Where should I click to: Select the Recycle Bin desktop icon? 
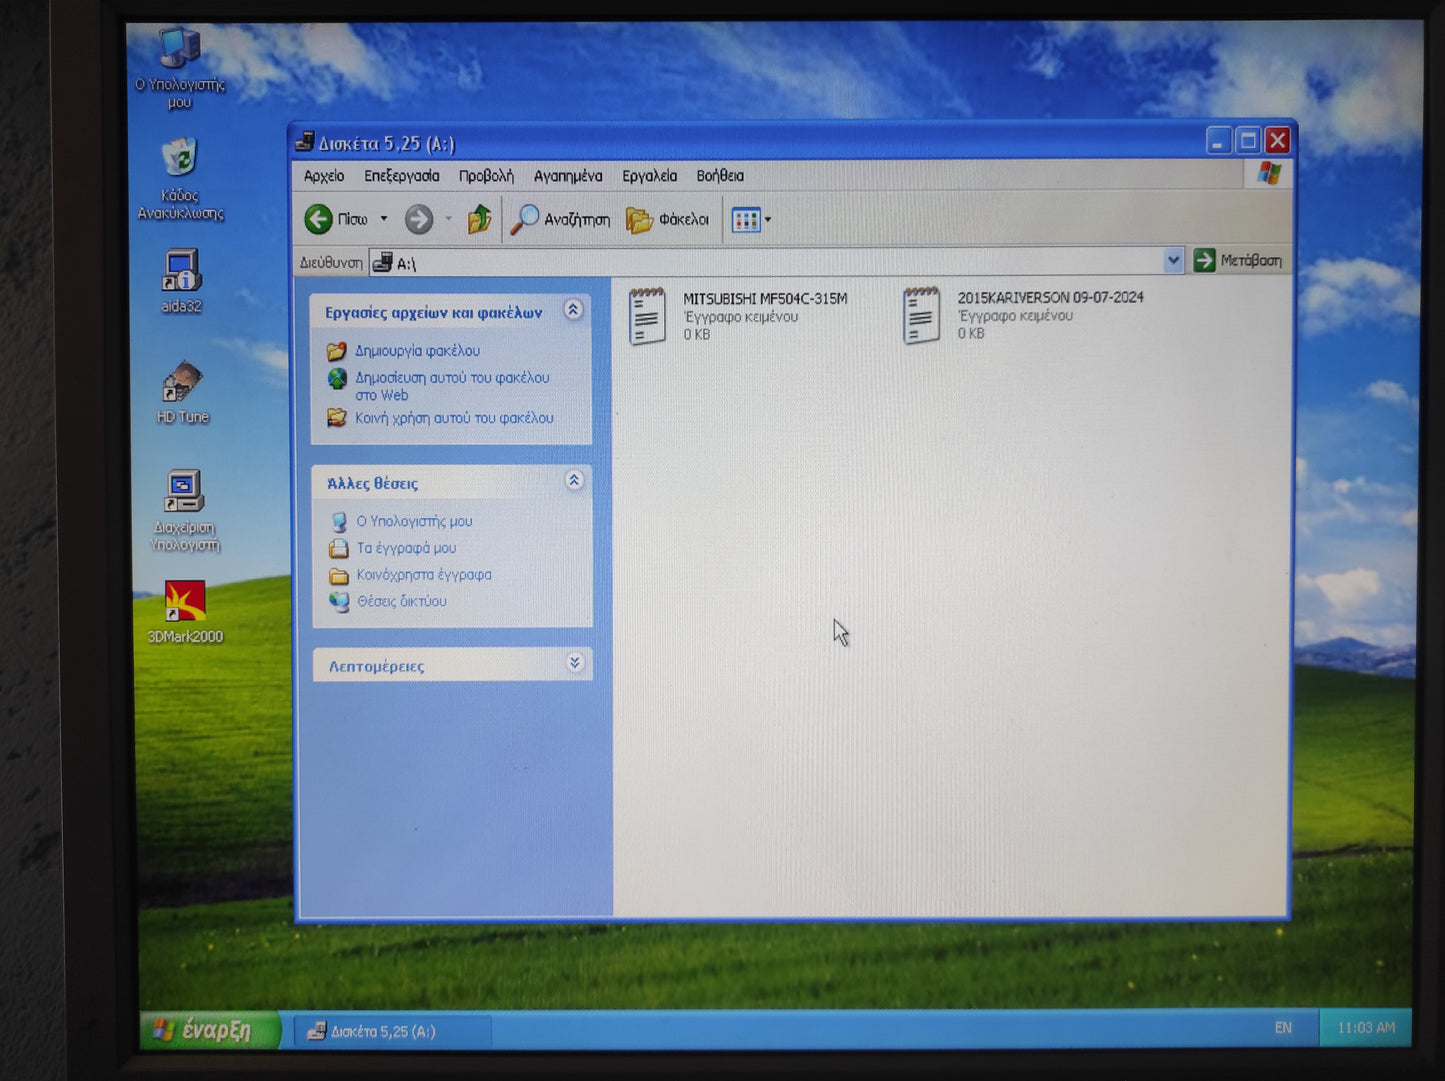(x=180, y=160)
